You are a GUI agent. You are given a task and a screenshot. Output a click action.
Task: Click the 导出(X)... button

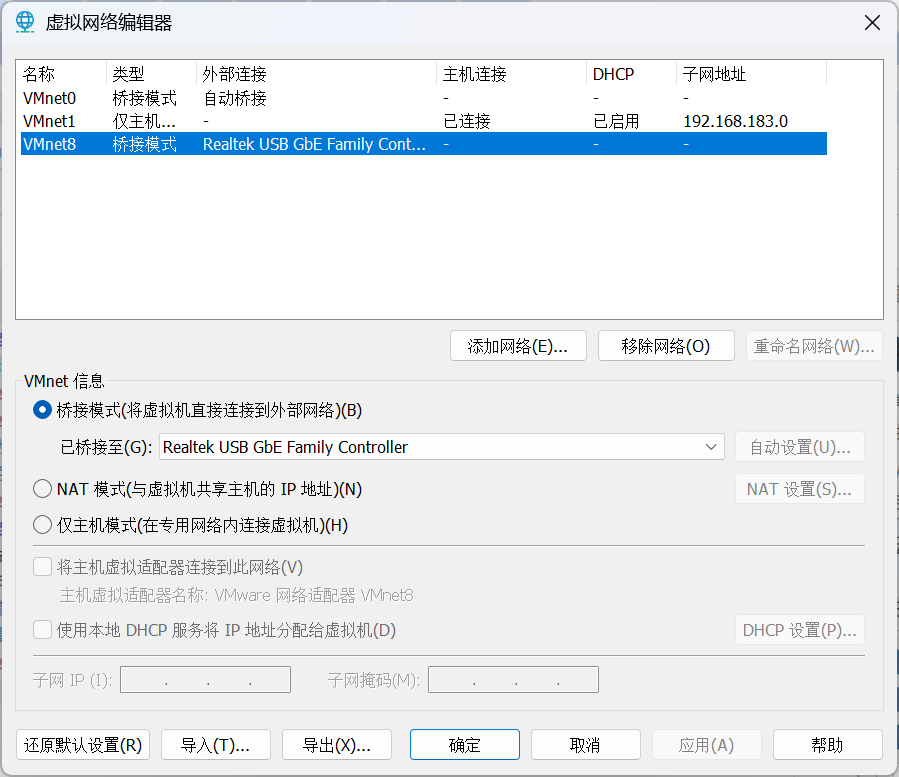(337, 745)
